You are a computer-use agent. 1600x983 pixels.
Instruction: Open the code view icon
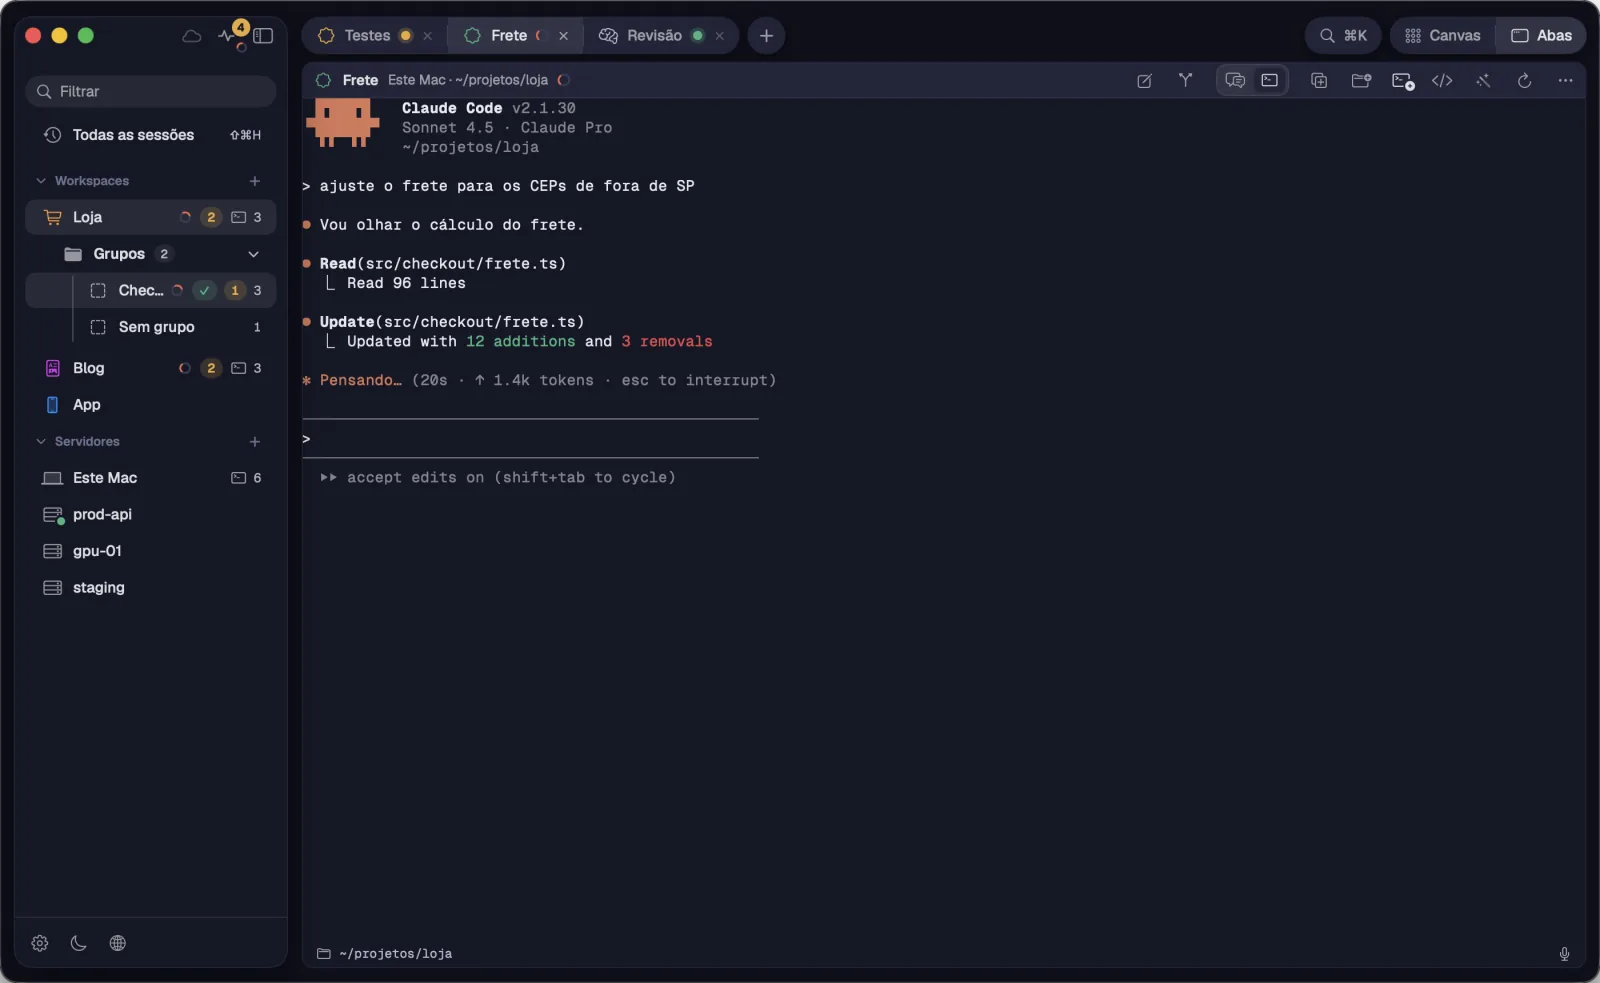point(1442,81)
